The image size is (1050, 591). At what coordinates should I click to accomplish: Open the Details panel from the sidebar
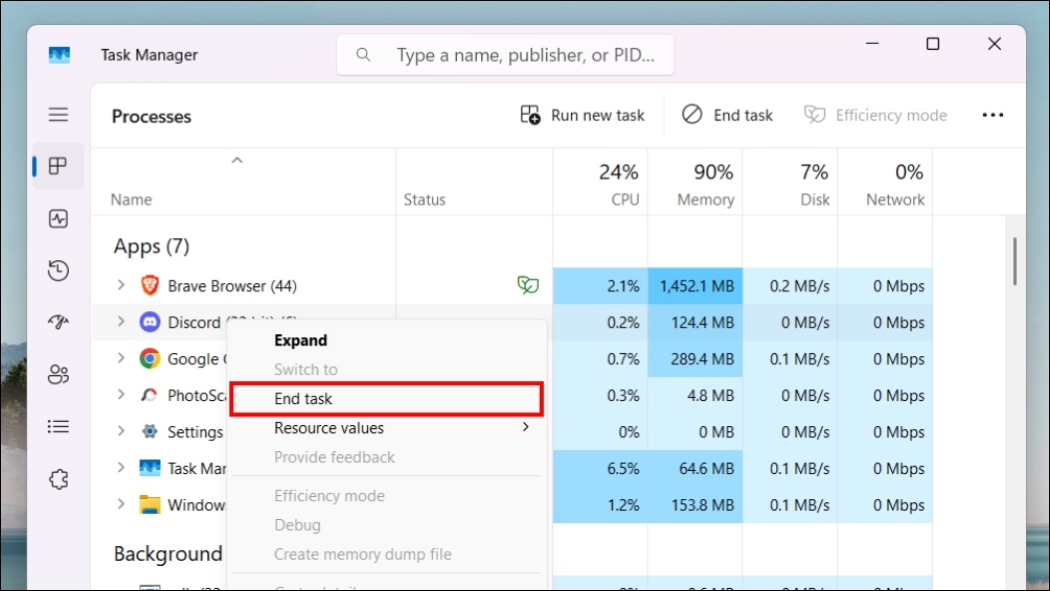(x=58, y=426)
